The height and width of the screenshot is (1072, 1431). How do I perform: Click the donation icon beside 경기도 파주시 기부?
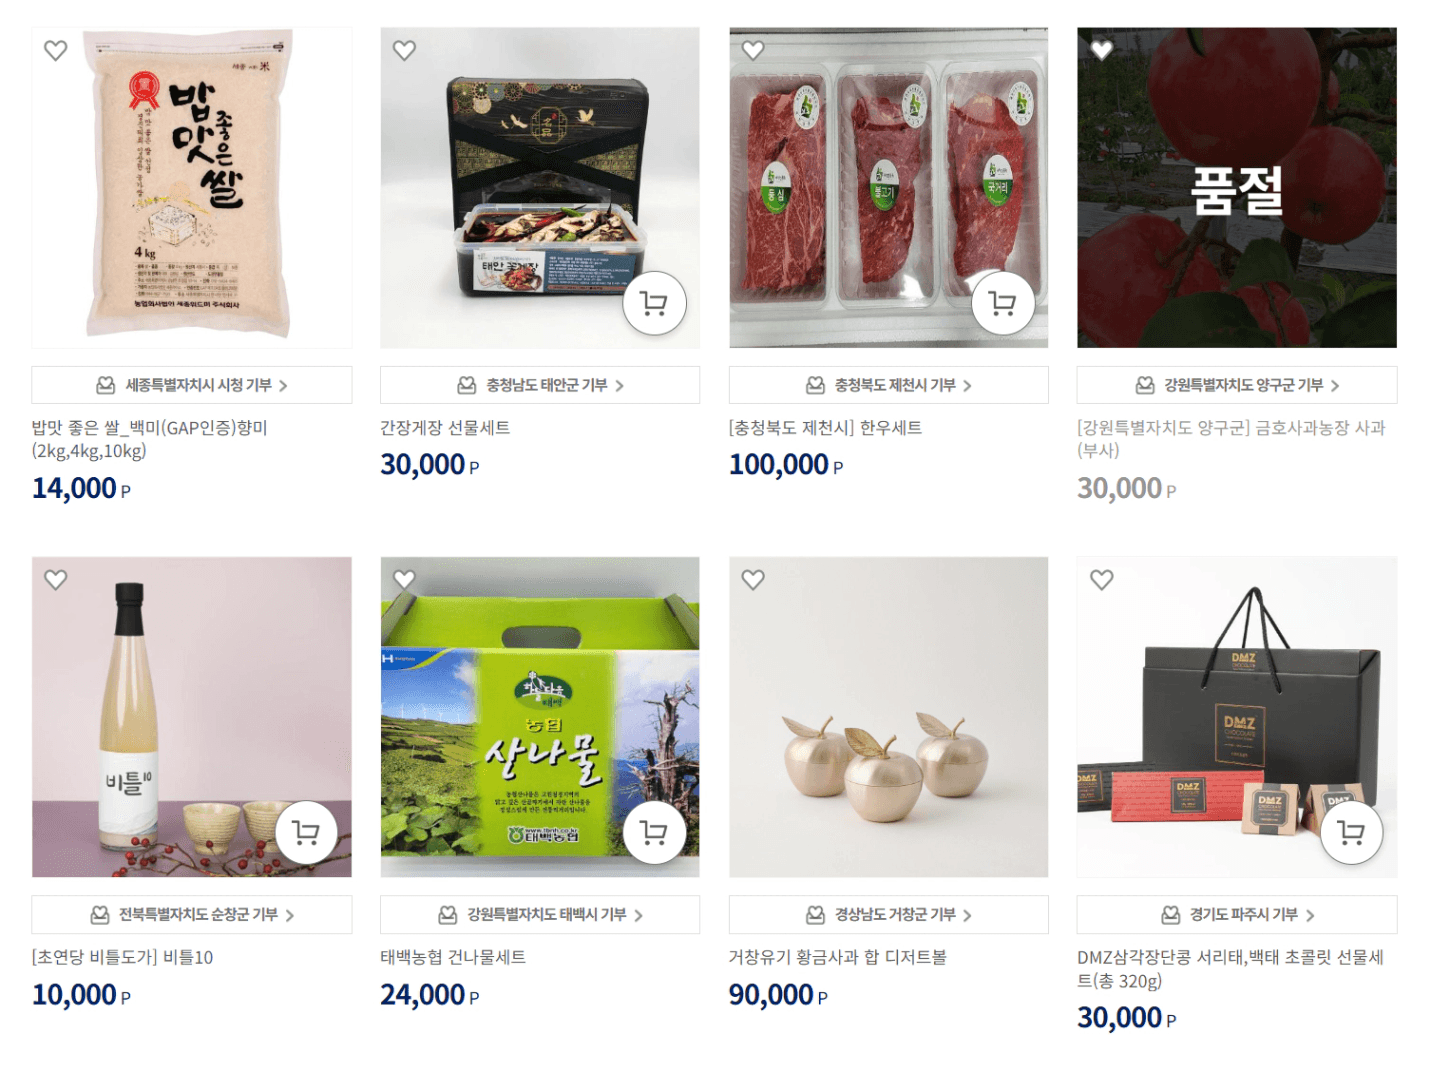pyautogui.click(x=1170, y=915)
